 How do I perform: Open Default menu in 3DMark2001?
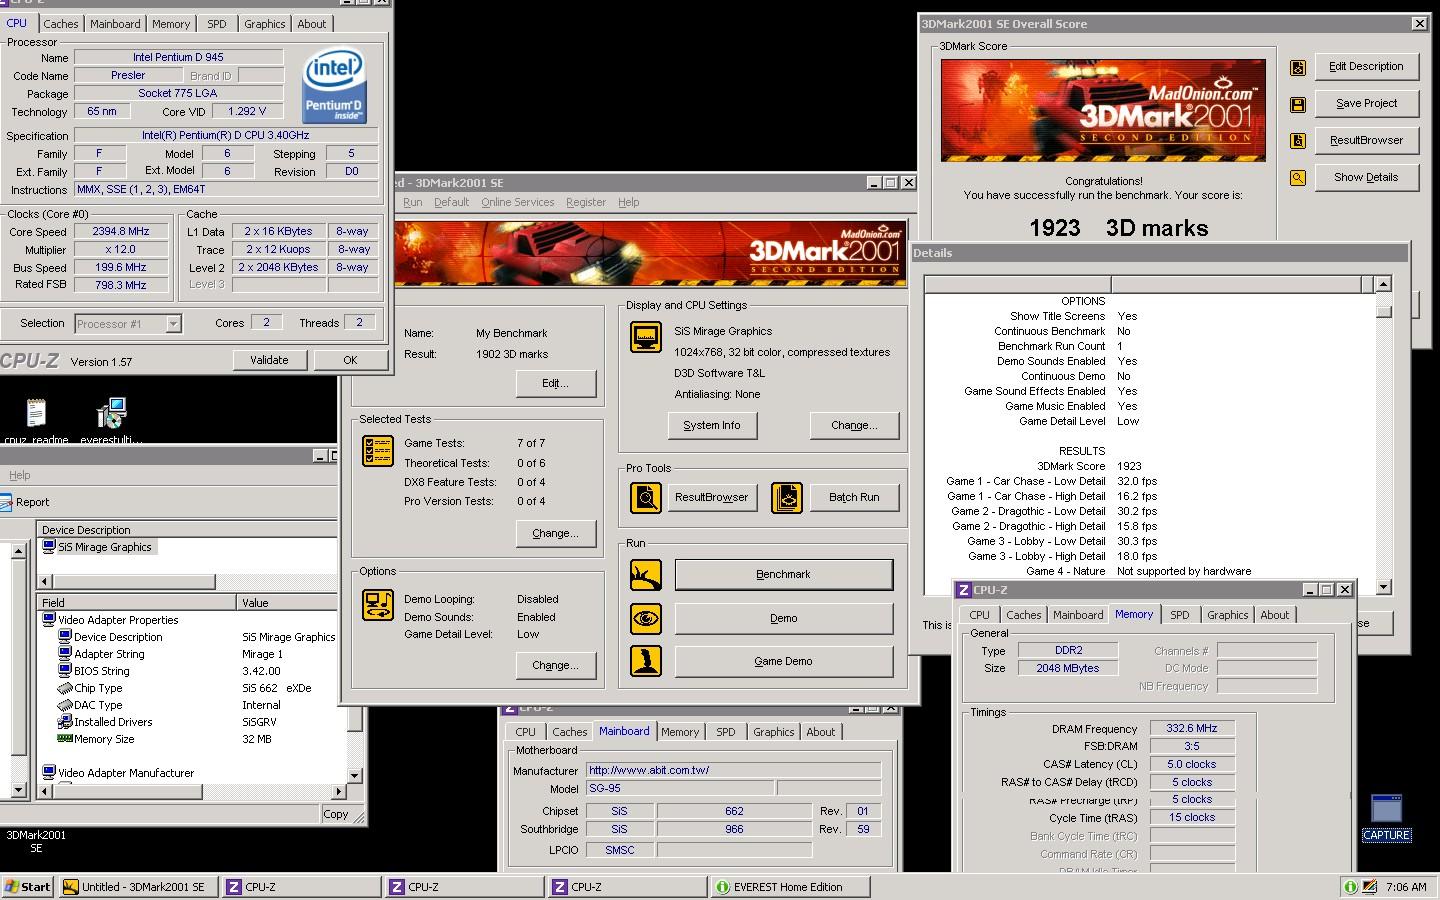point(451,202)
